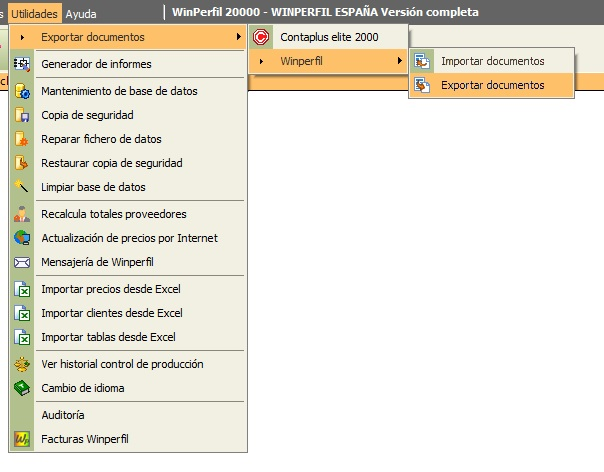Click the Actualización de precios globe icon
Image resolution: width=604 pixels, height=472 pixels.
click(x=22, y=238)
